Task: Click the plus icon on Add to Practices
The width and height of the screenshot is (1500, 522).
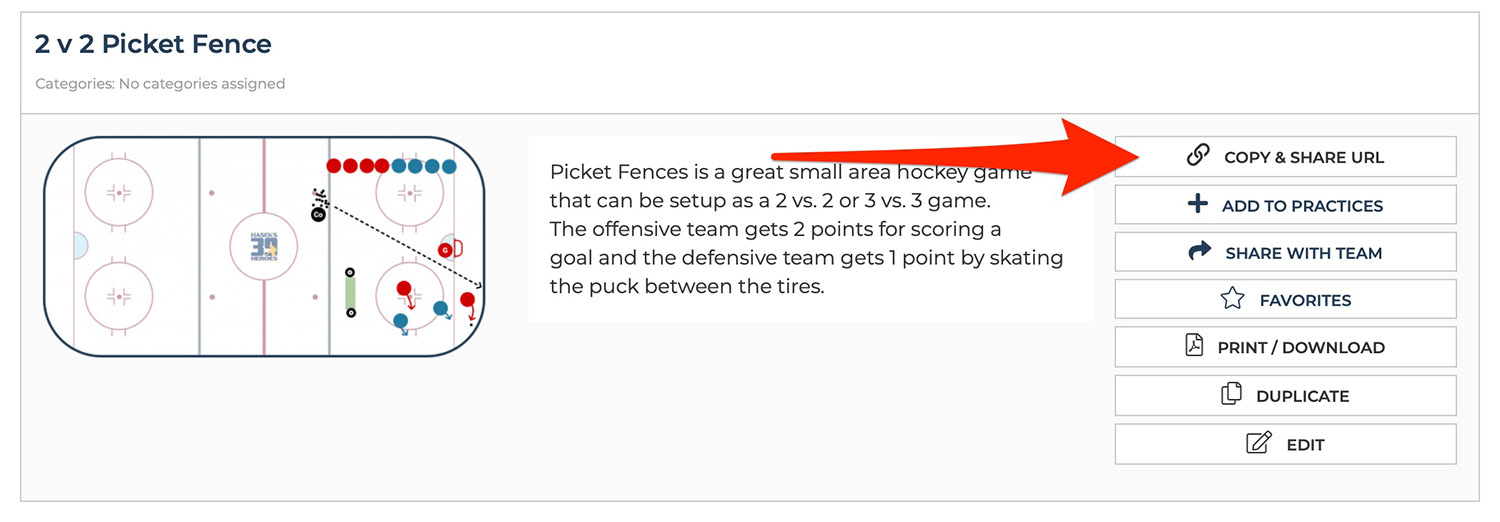Action: click(1197, 204)
